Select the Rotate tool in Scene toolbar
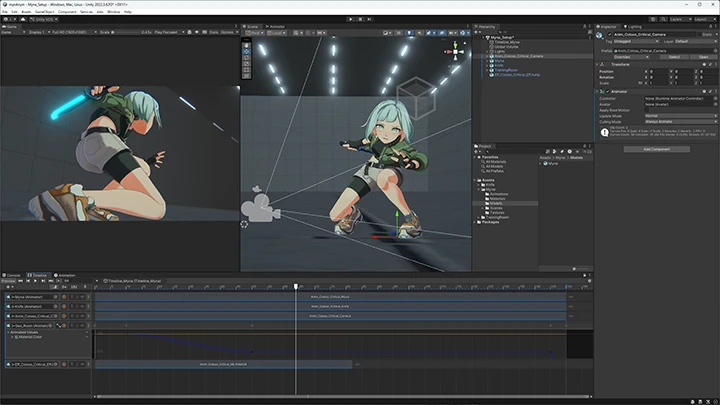Screen dimensions: 720x405 (x=247, y=58)
